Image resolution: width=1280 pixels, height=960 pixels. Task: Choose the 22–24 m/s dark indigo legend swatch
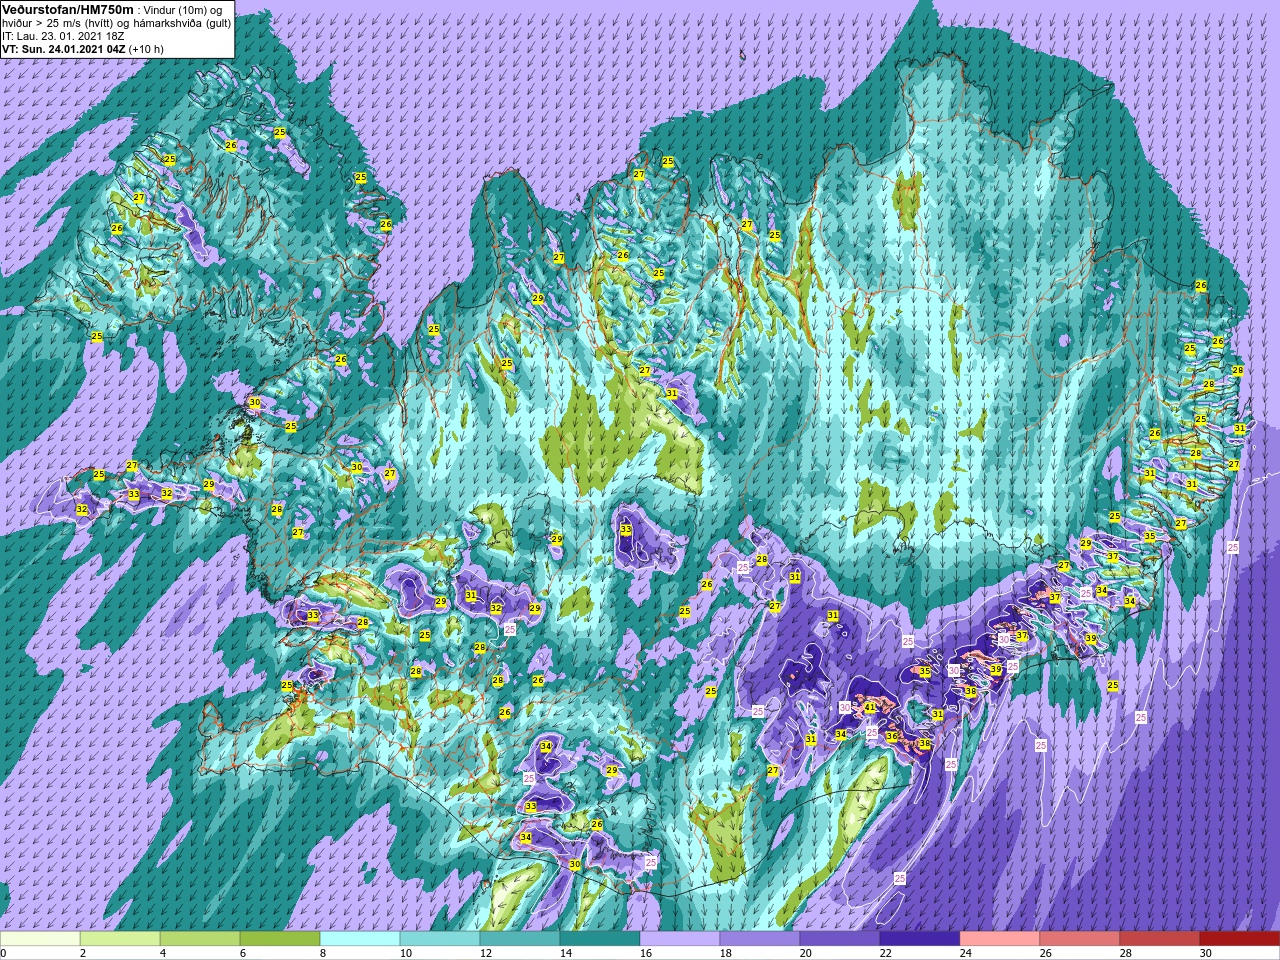point(920,939)
